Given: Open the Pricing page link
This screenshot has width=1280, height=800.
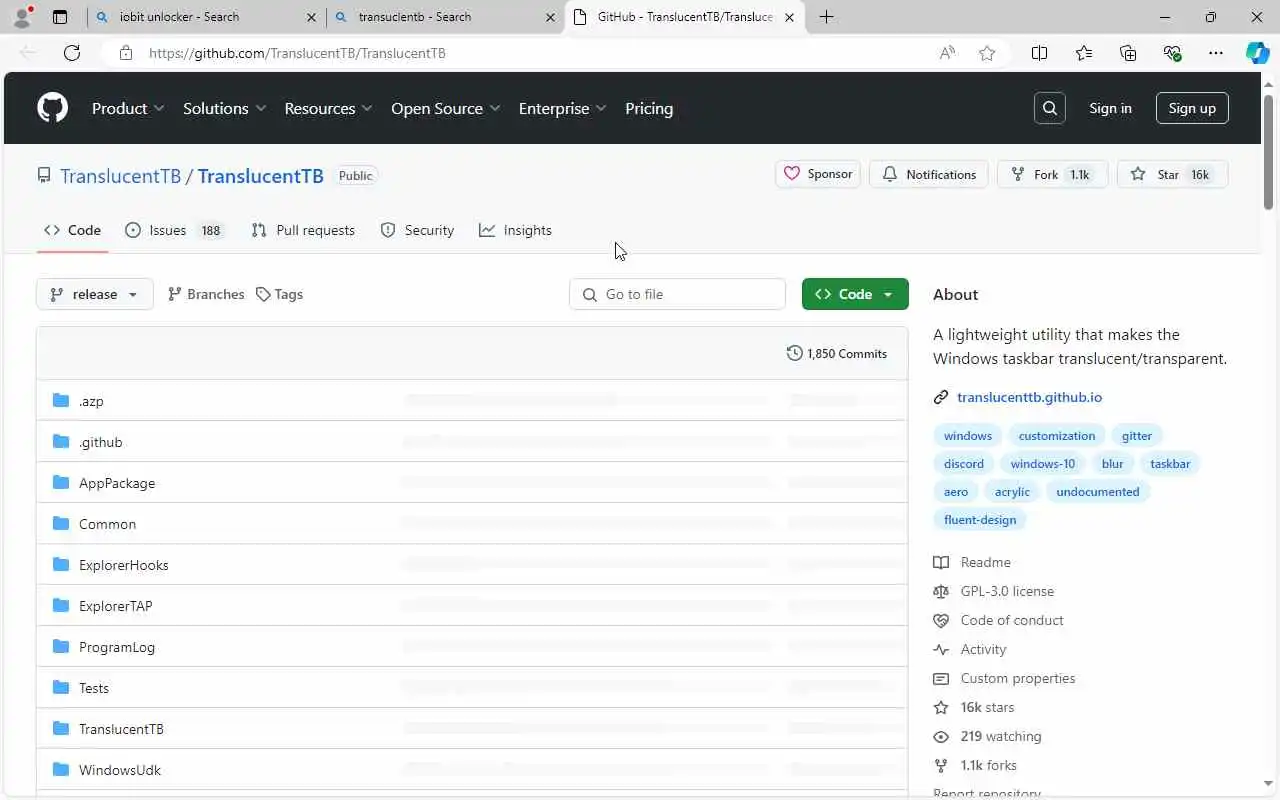Looking at the screenshot, I should 649,108.
